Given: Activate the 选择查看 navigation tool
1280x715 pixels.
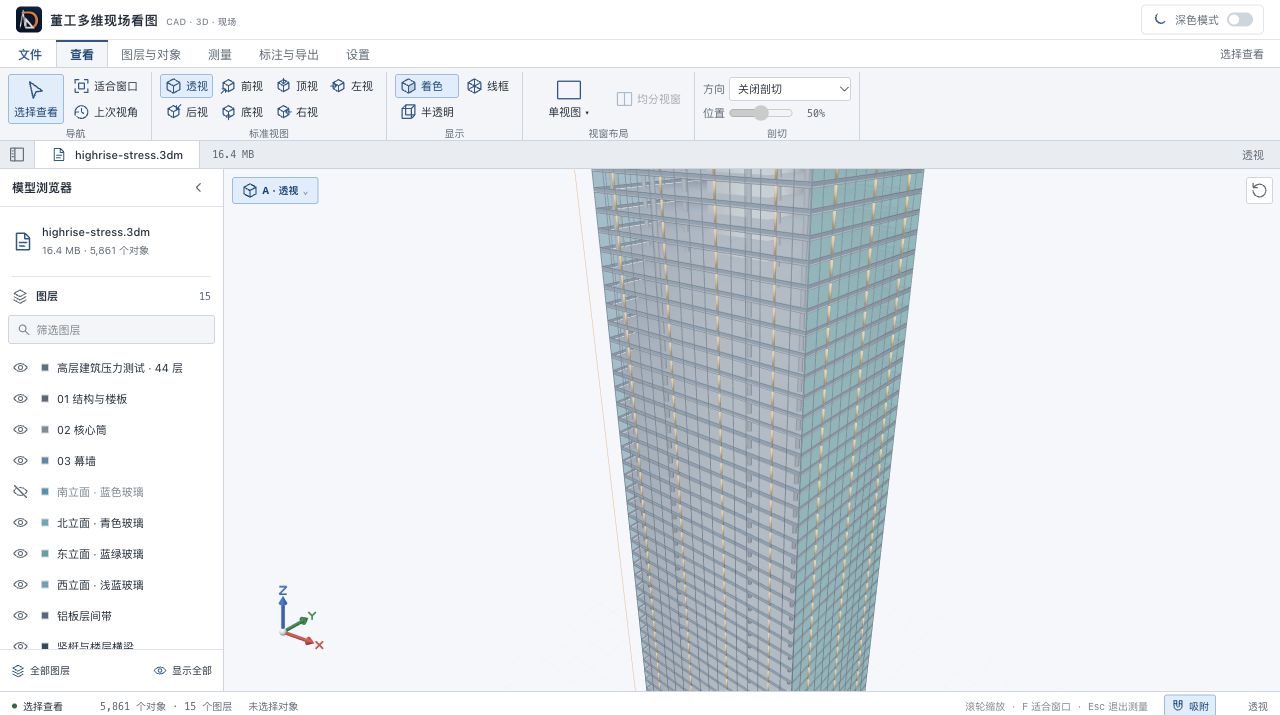Looking at the screenshot, I should point(36,99).
